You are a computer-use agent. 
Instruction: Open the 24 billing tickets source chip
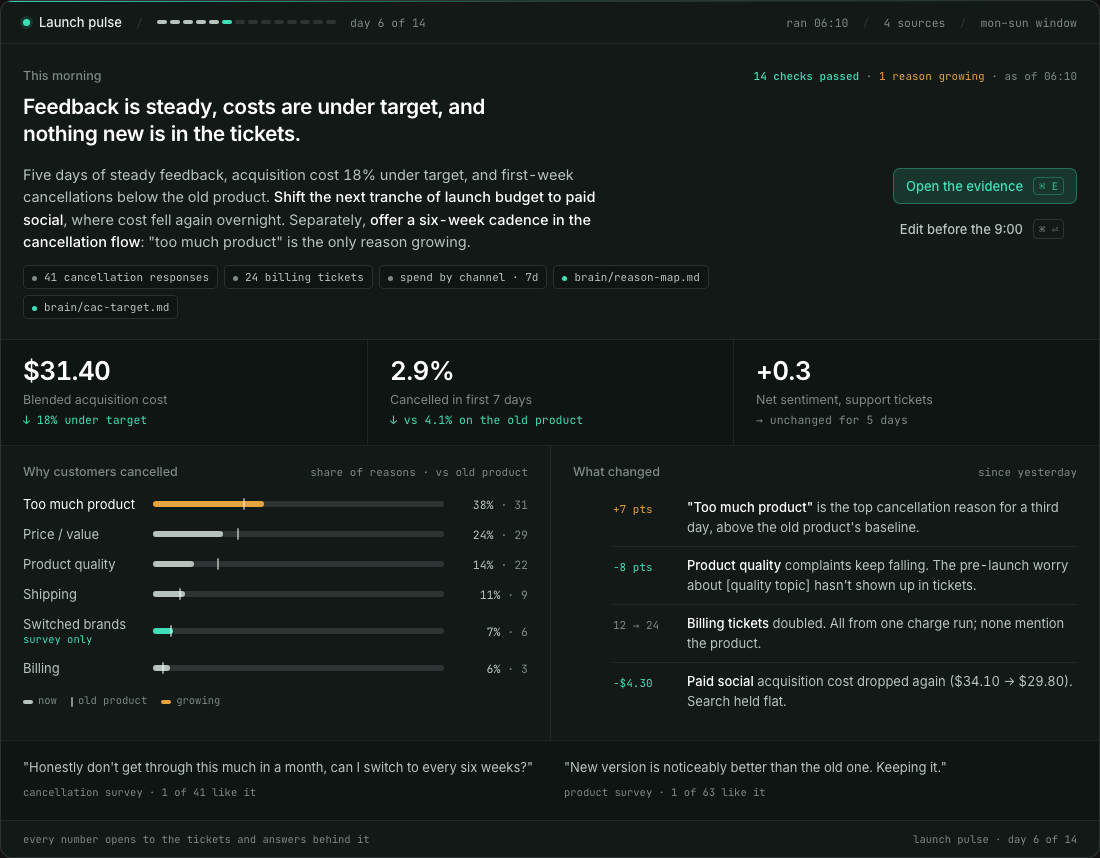(298, 277)
